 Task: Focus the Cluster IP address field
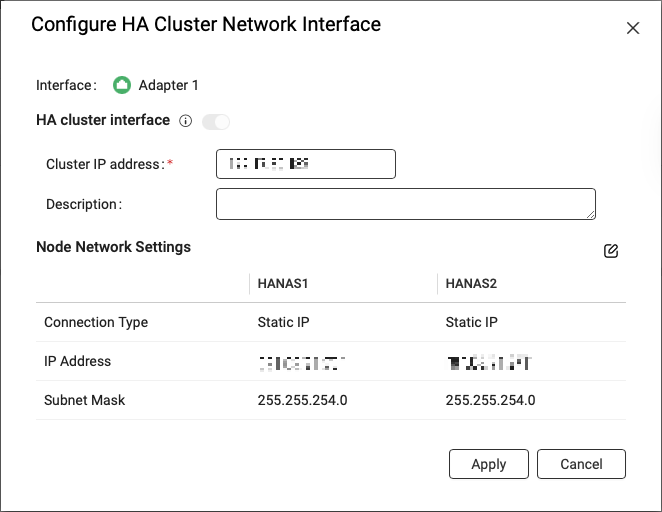coord(305,163)
